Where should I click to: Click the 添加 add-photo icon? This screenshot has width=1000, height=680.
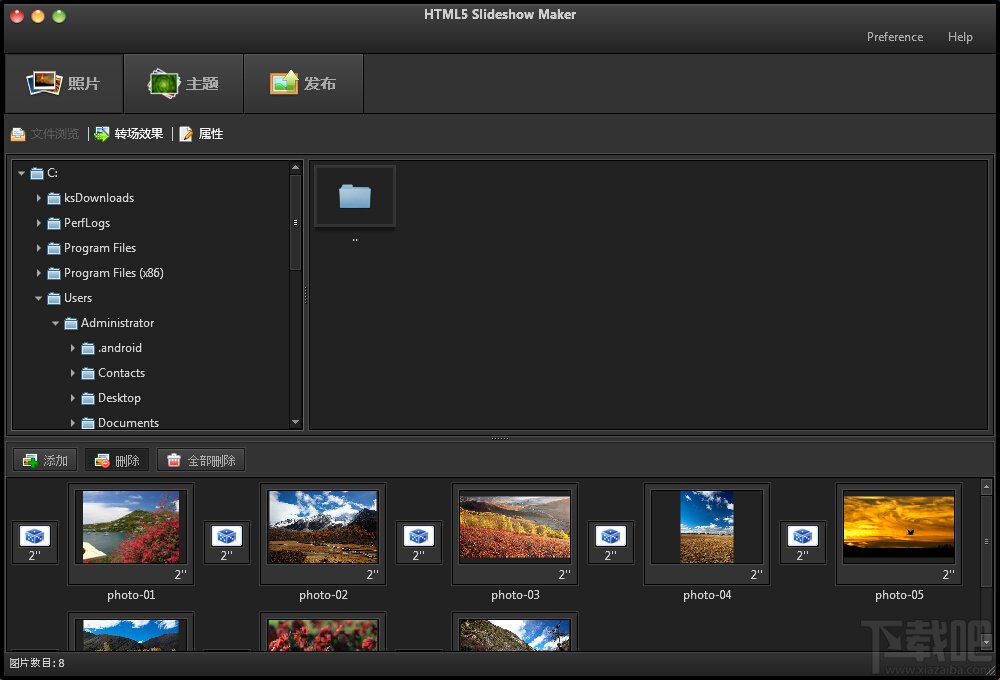coord(30,461)
